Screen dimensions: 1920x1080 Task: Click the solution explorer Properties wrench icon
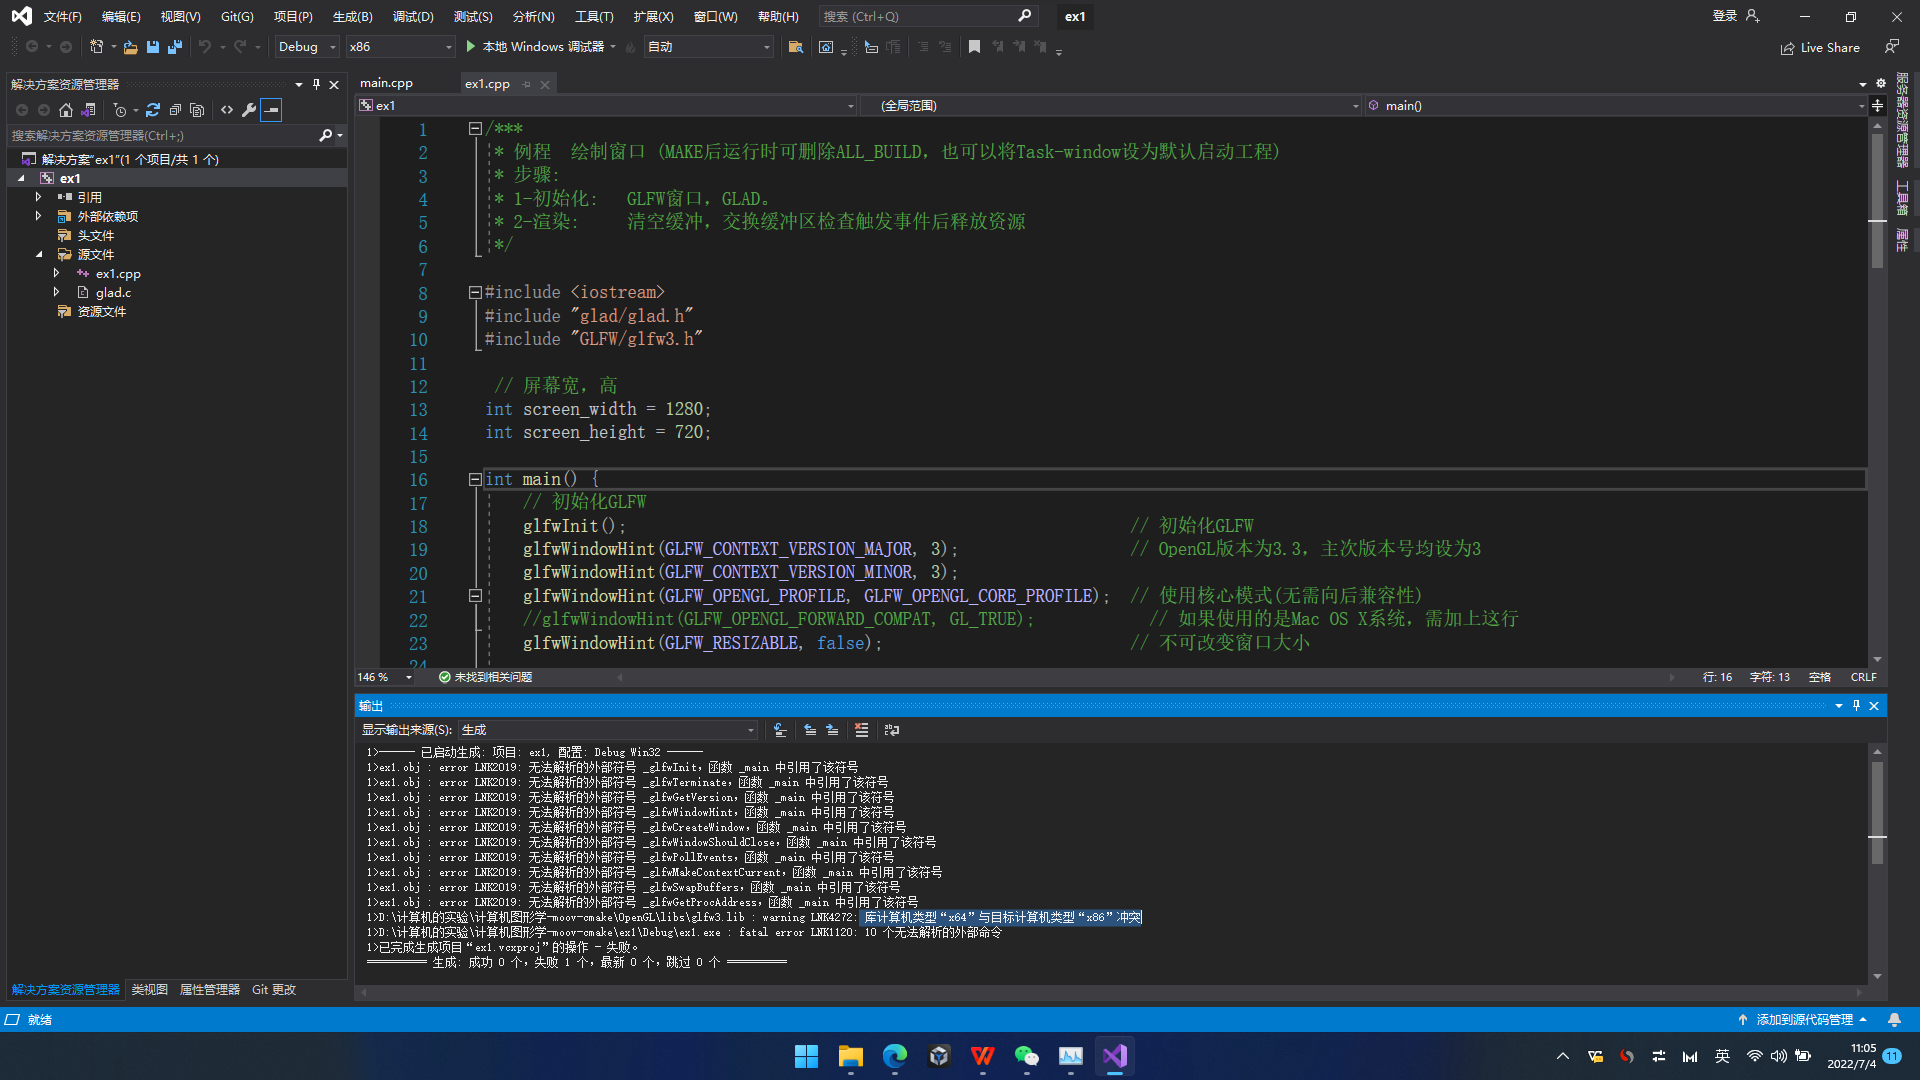249,110
